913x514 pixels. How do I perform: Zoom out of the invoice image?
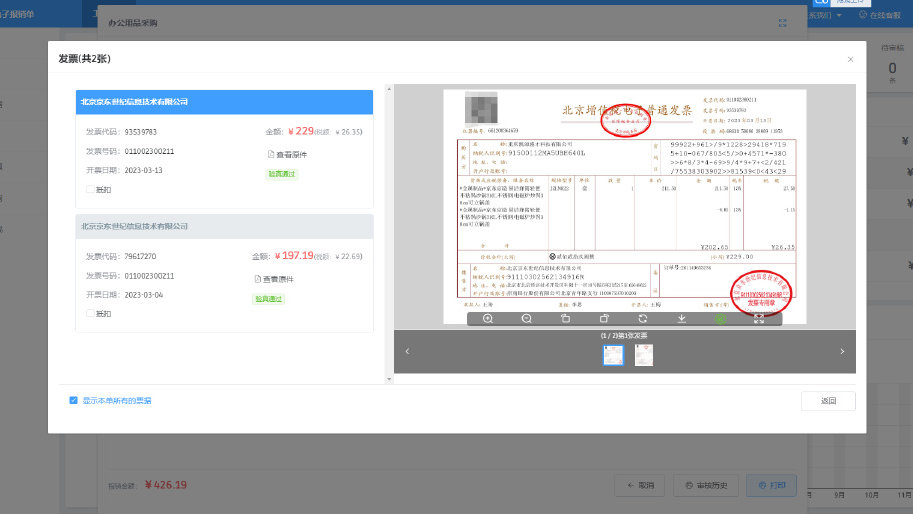pos(526,318)
